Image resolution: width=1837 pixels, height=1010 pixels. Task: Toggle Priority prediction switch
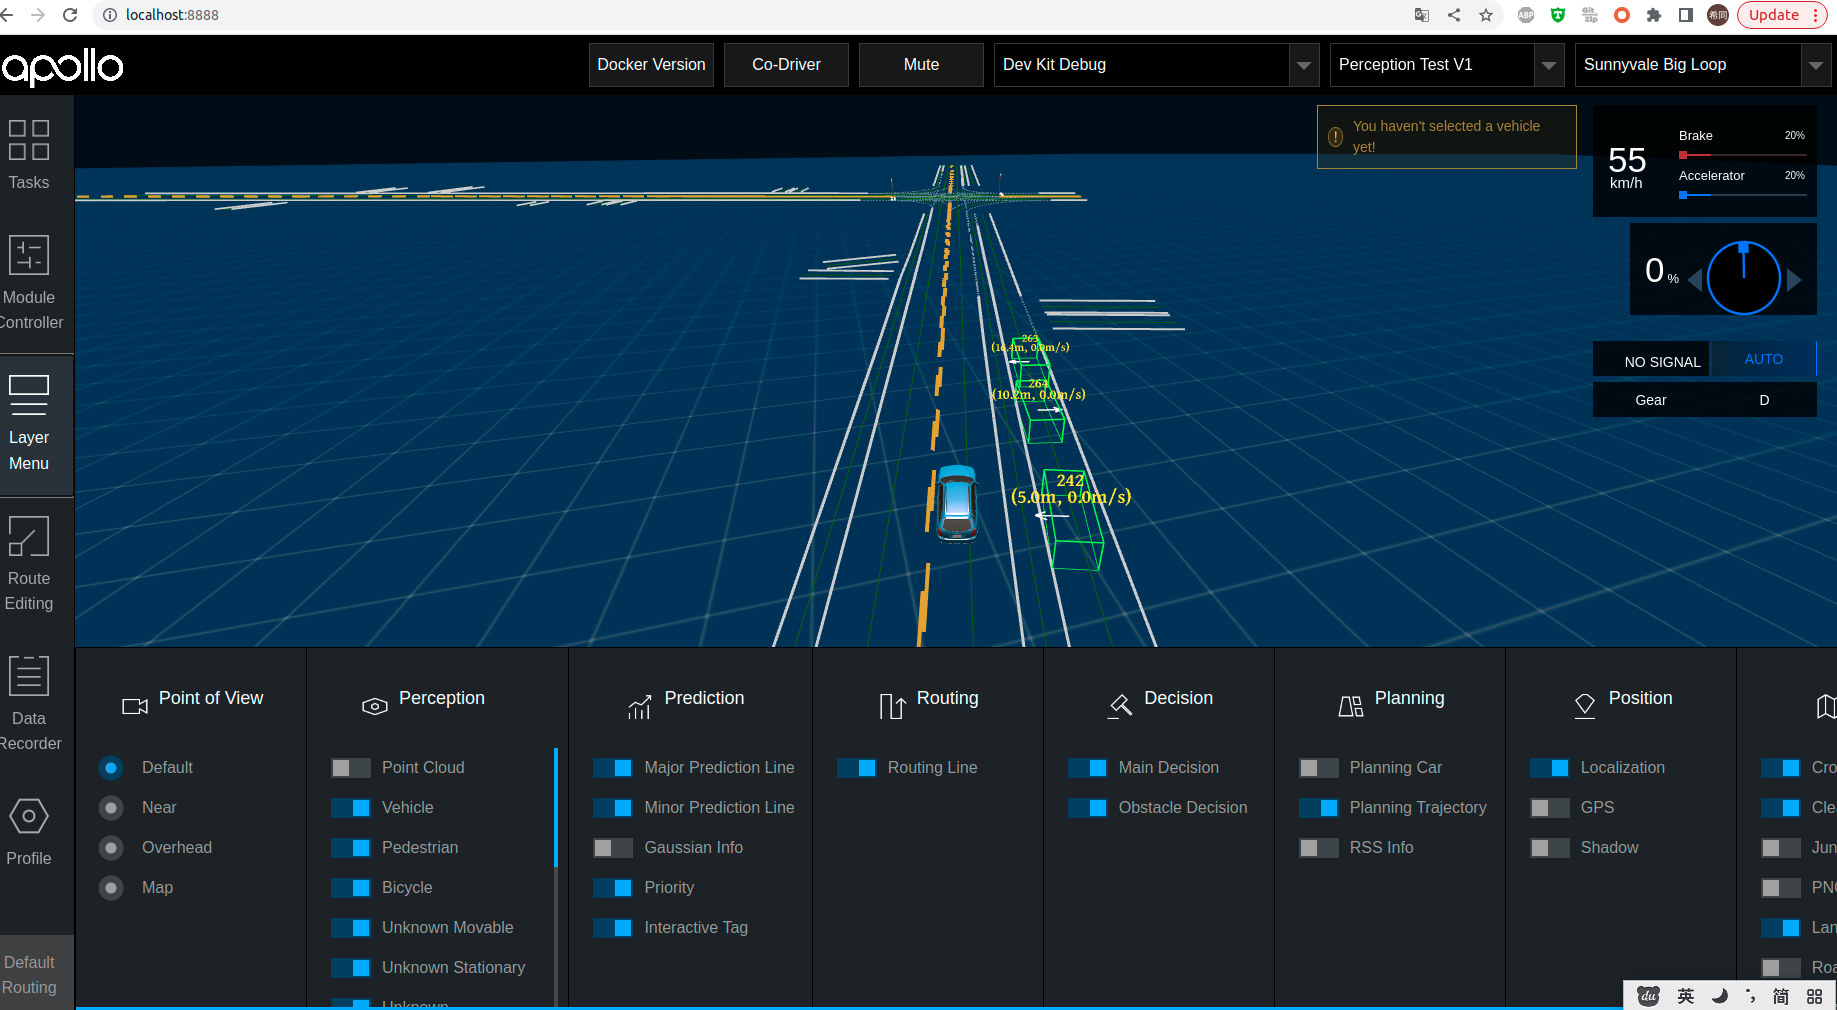613,888
